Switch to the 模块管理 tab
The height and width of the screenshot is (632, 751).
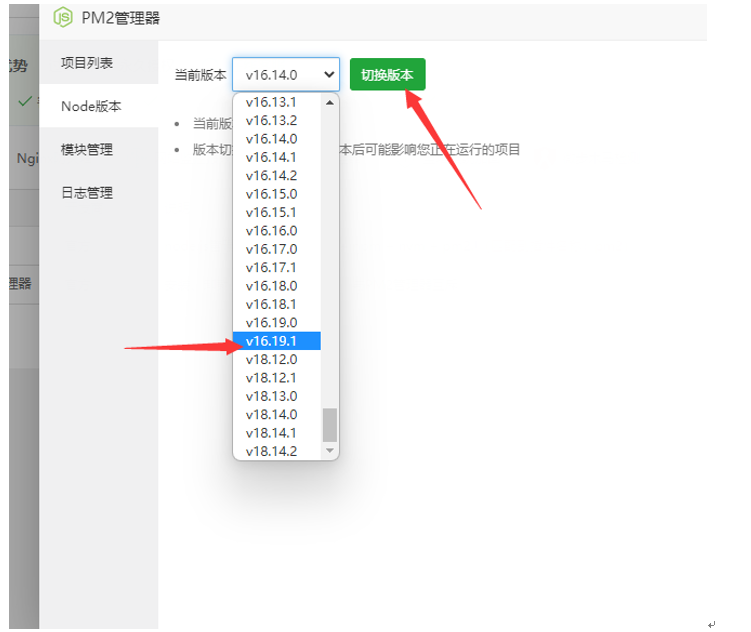pos(99,149)
